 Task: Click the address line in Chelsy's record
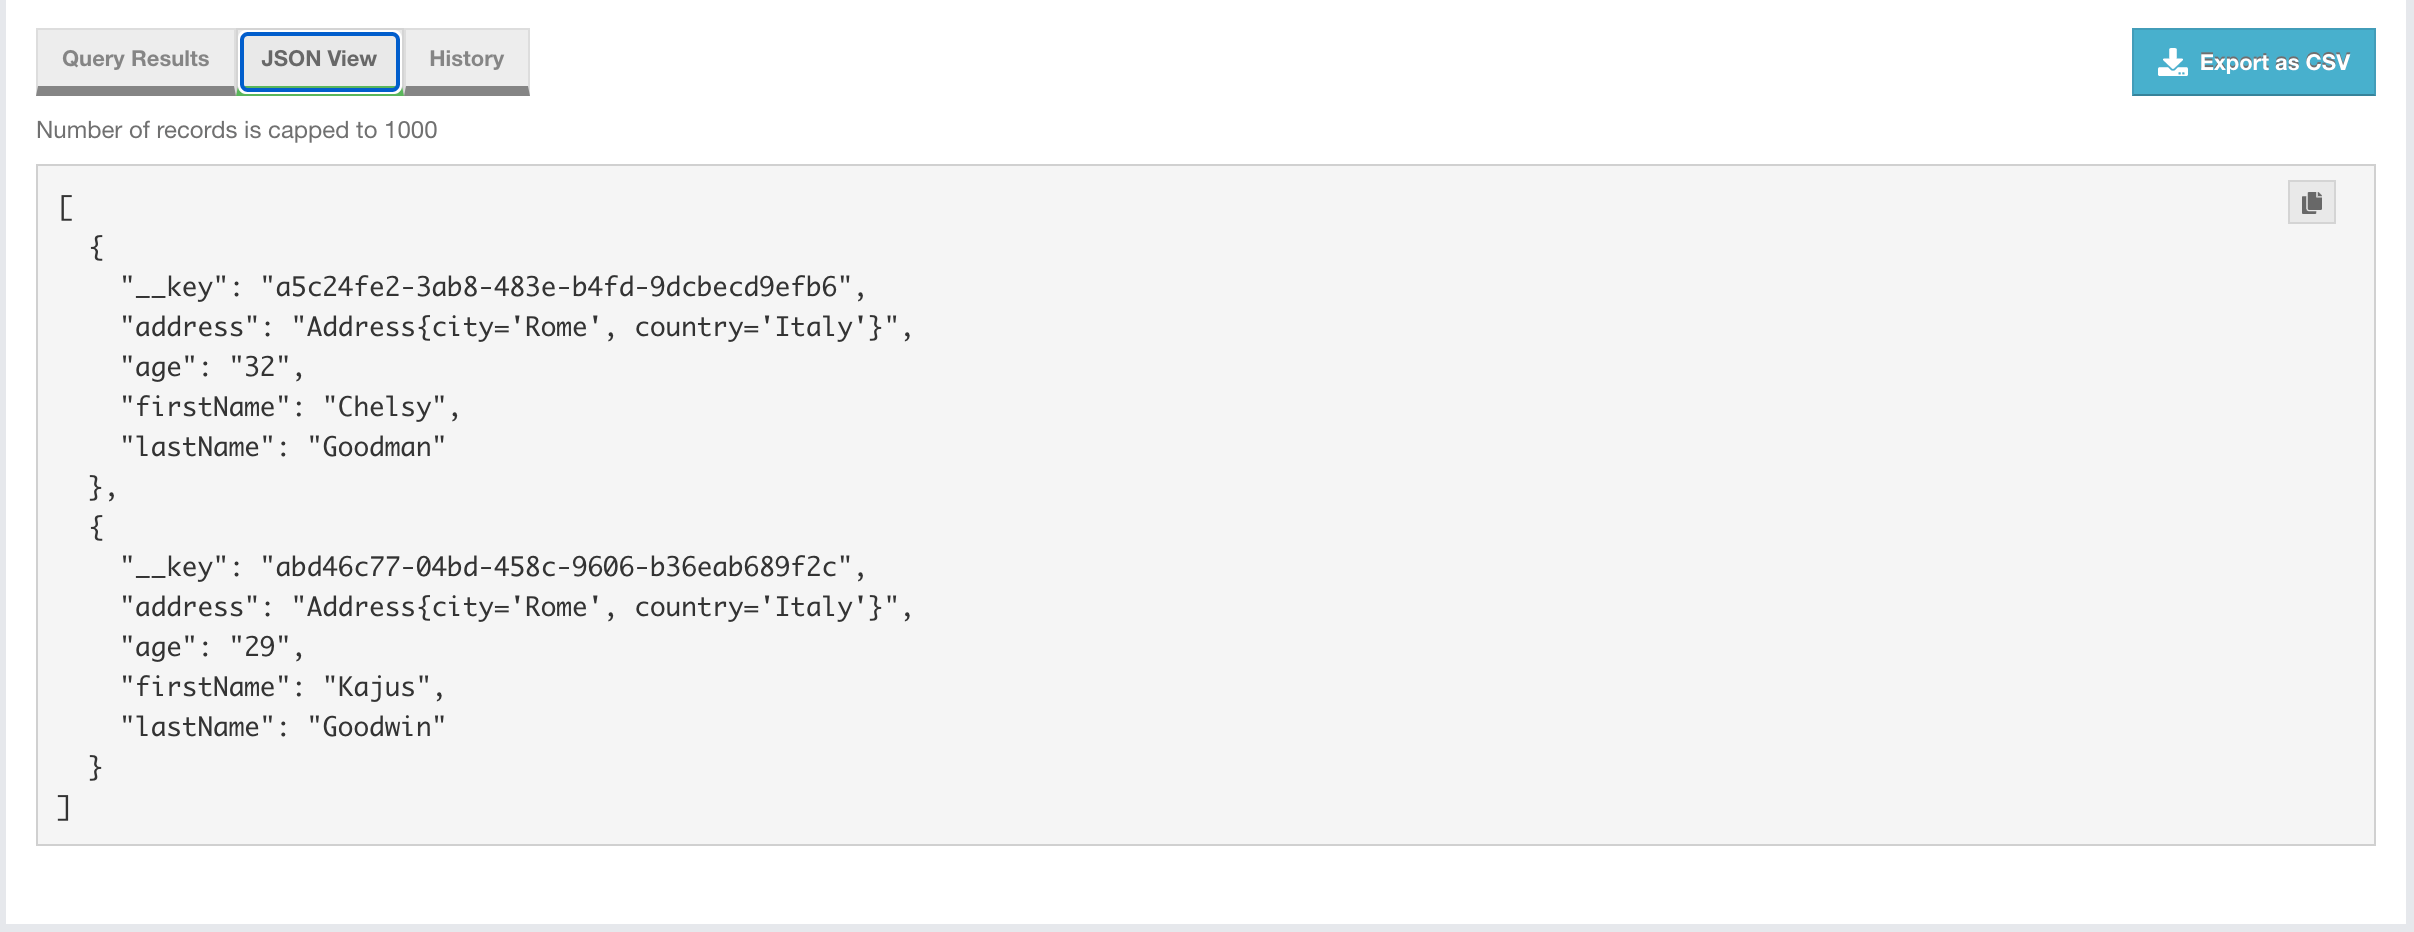[x=516, y=328]
